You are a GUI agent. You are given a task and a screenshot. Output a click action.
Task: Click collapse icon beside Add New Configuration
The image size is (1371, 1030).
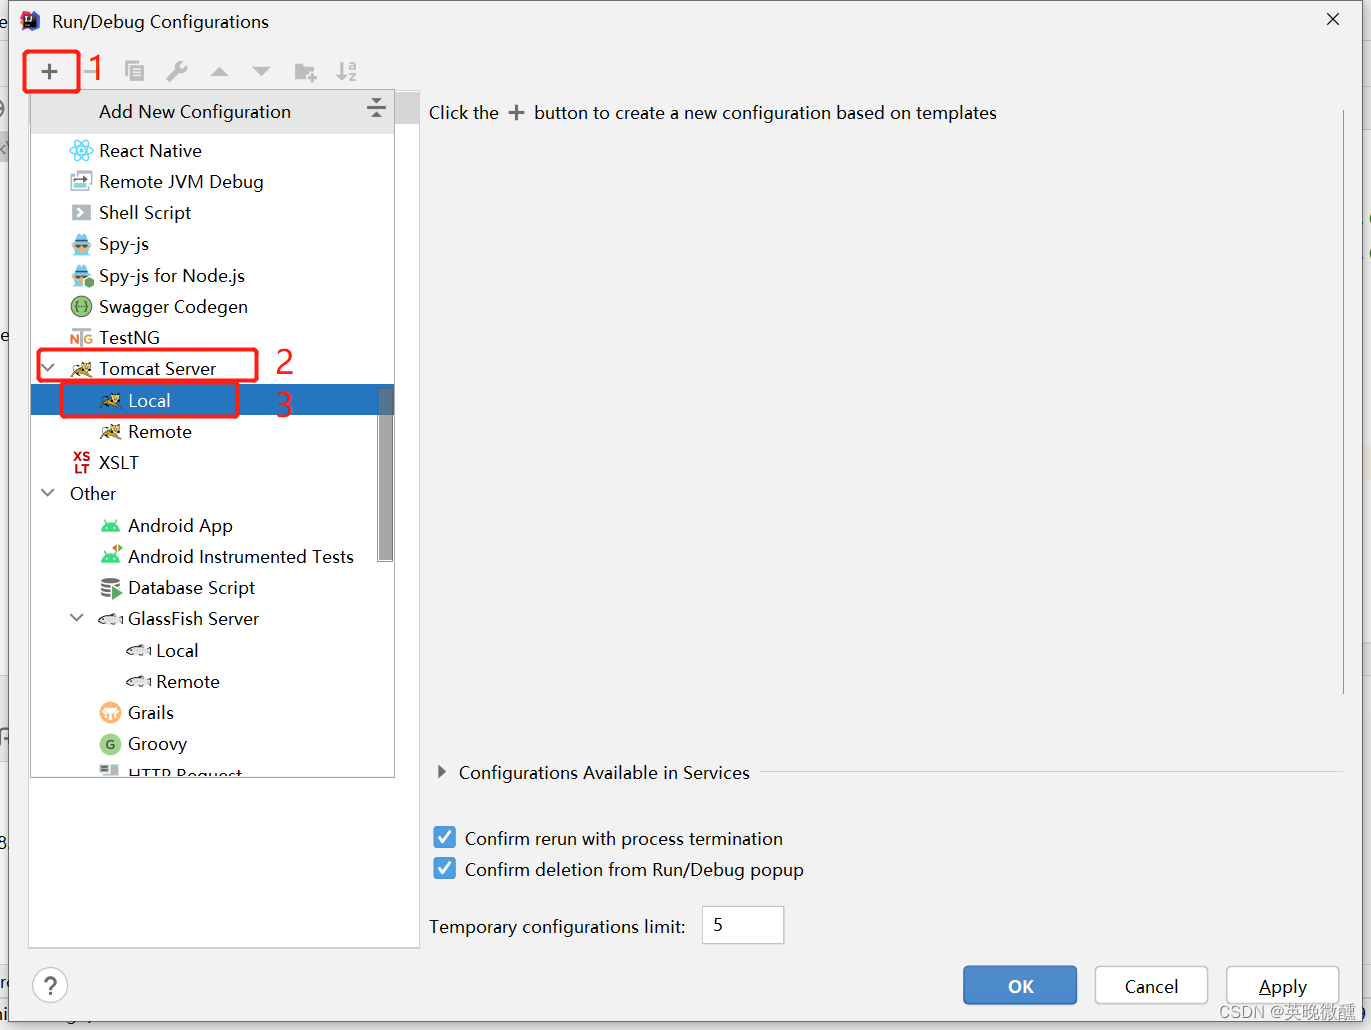[376, 109]
